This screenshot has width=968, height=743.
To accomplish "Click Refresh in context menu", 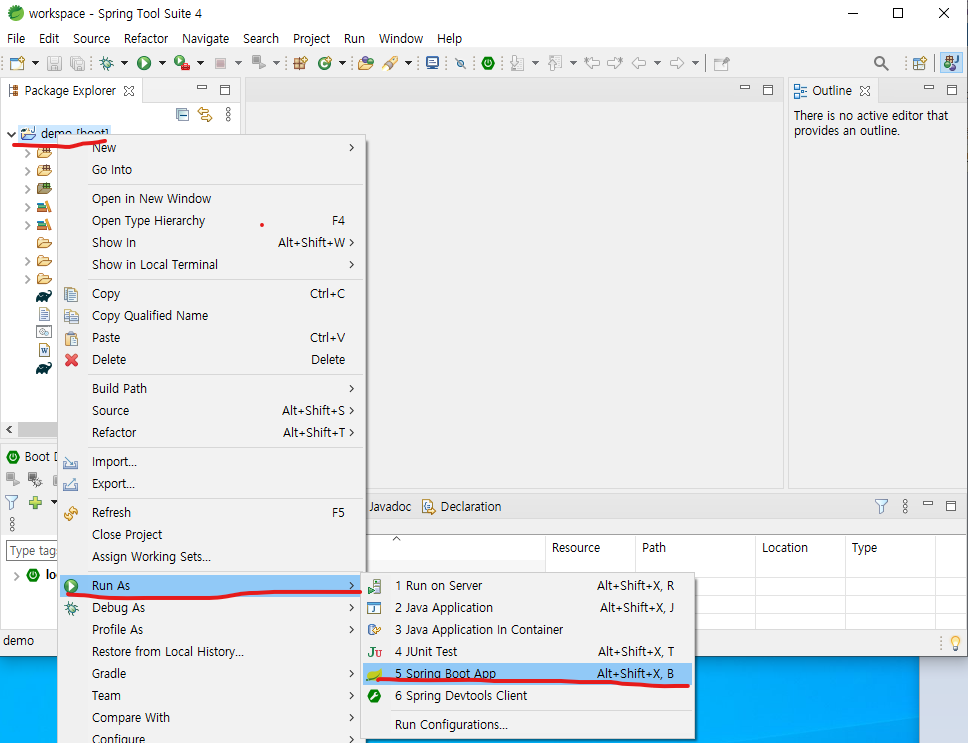I will [x=211, y=513].
